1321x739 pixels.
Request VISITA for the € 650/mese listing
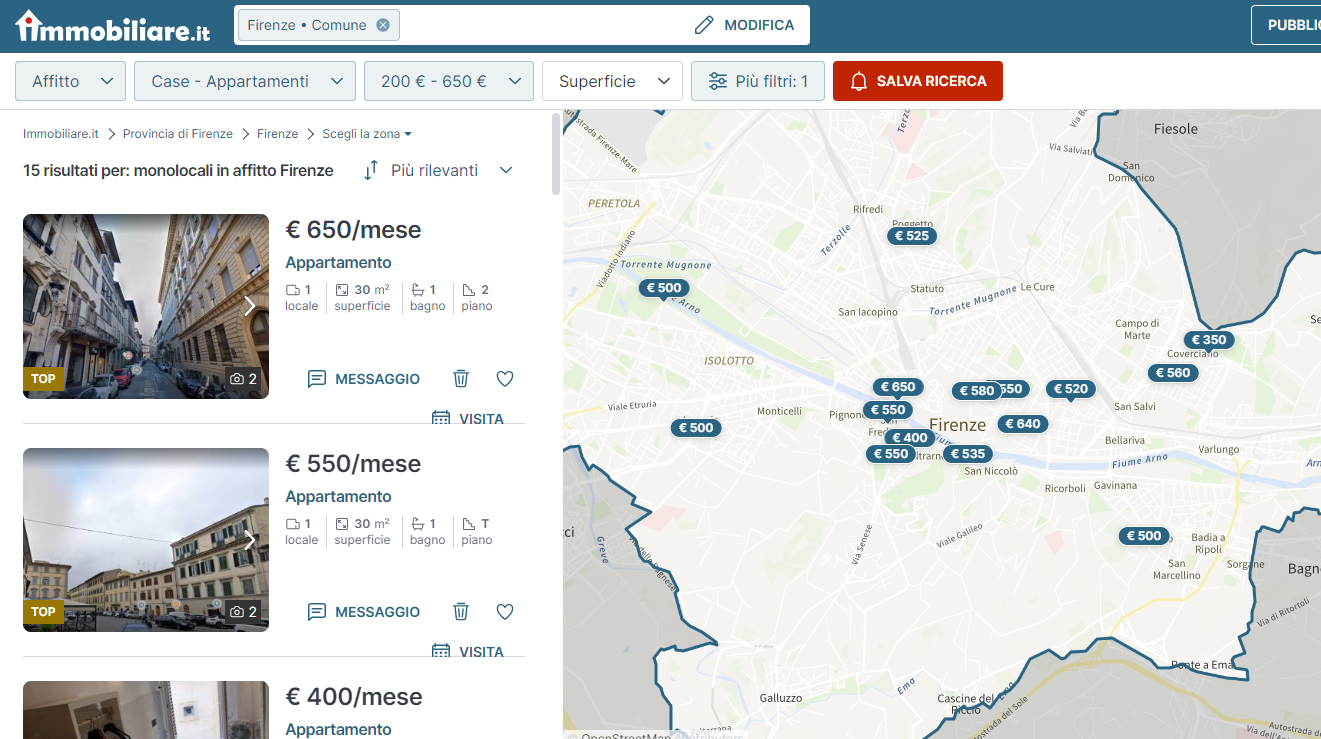pyautogui.click(x=468, y=419)
